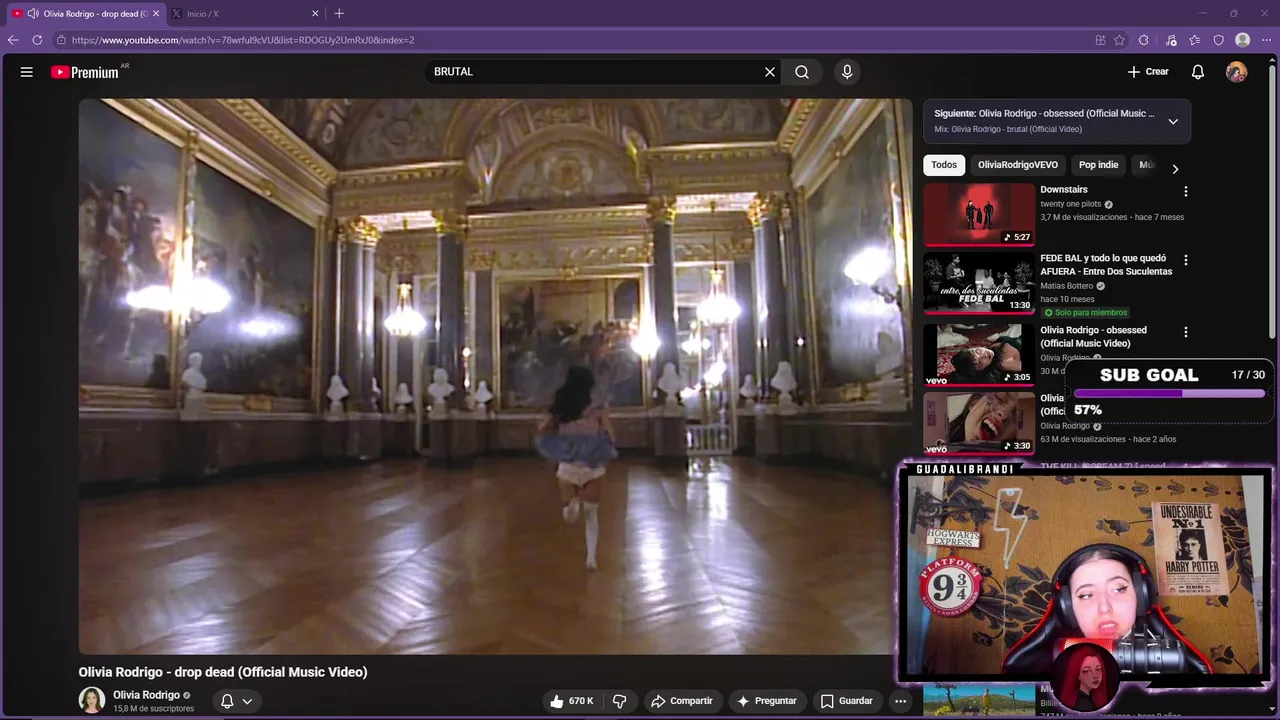Expand the Siguiente mix playlist panel
The height and width of the screenshot is (720, 1280).
coord(1173,121)
